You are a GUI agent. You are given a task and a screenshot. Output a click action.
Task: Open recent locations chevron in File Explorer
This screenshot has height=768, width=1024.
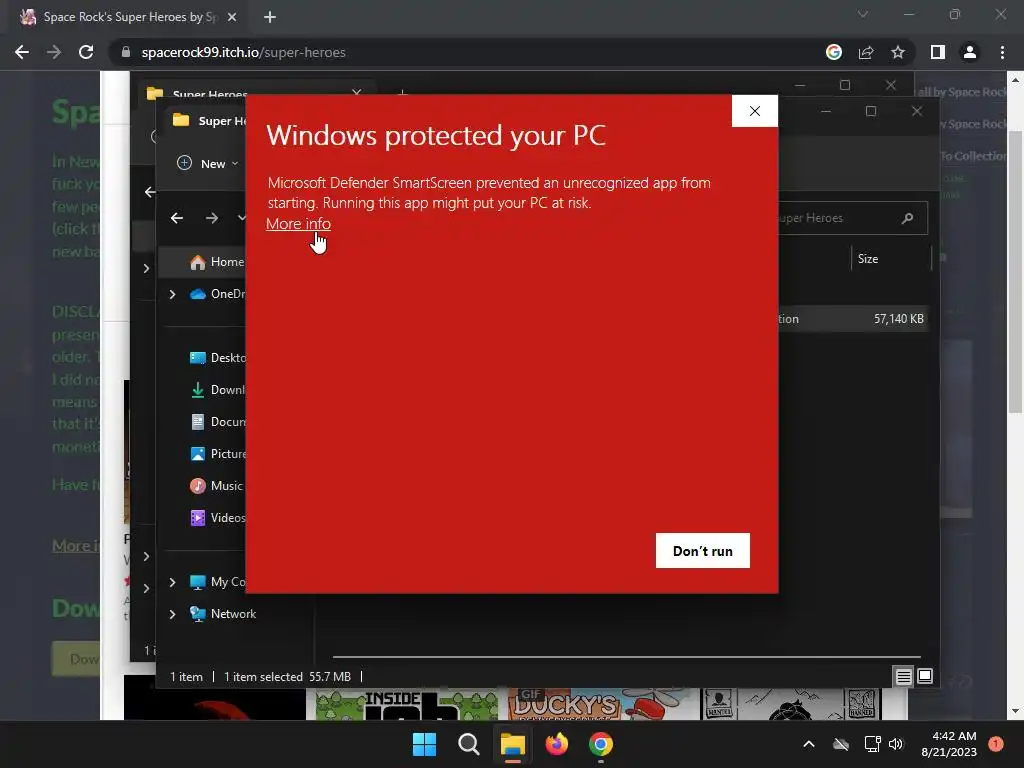pyautogui.click(x=241, y=217)
